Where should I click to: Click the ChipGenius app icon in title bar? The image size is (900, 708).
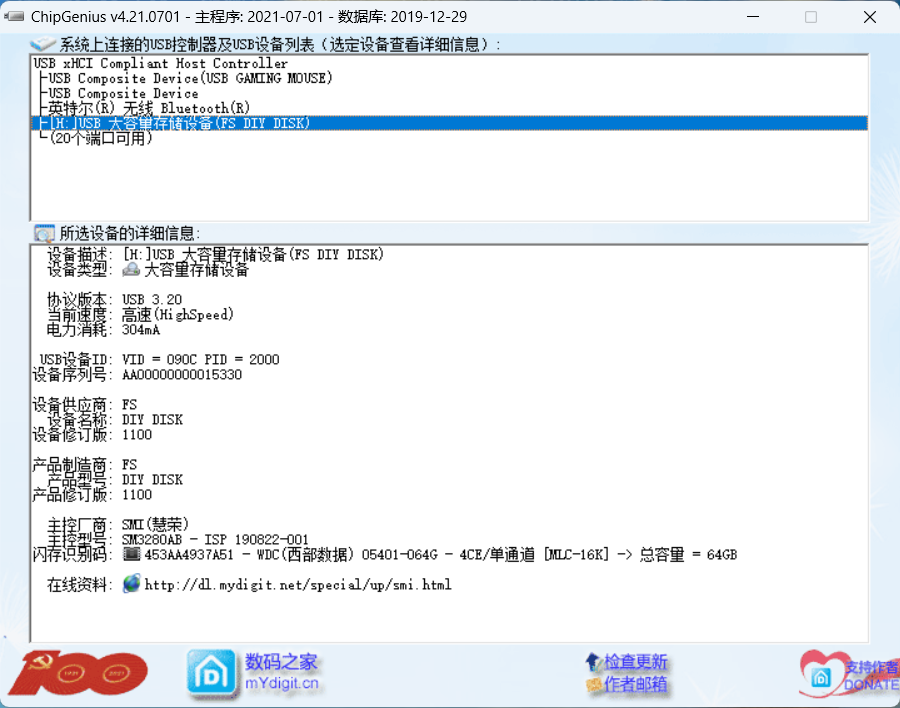click(14, 16)
